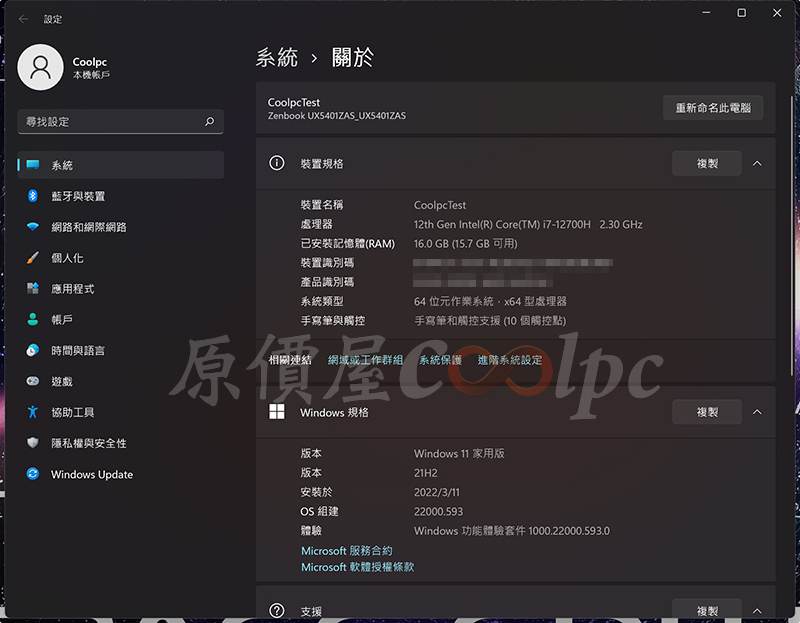The image size is (800, 623).
Task: Click the 手寫筆和觸控支援 value text
Action: pyautogui.click(x=490, y=320)
